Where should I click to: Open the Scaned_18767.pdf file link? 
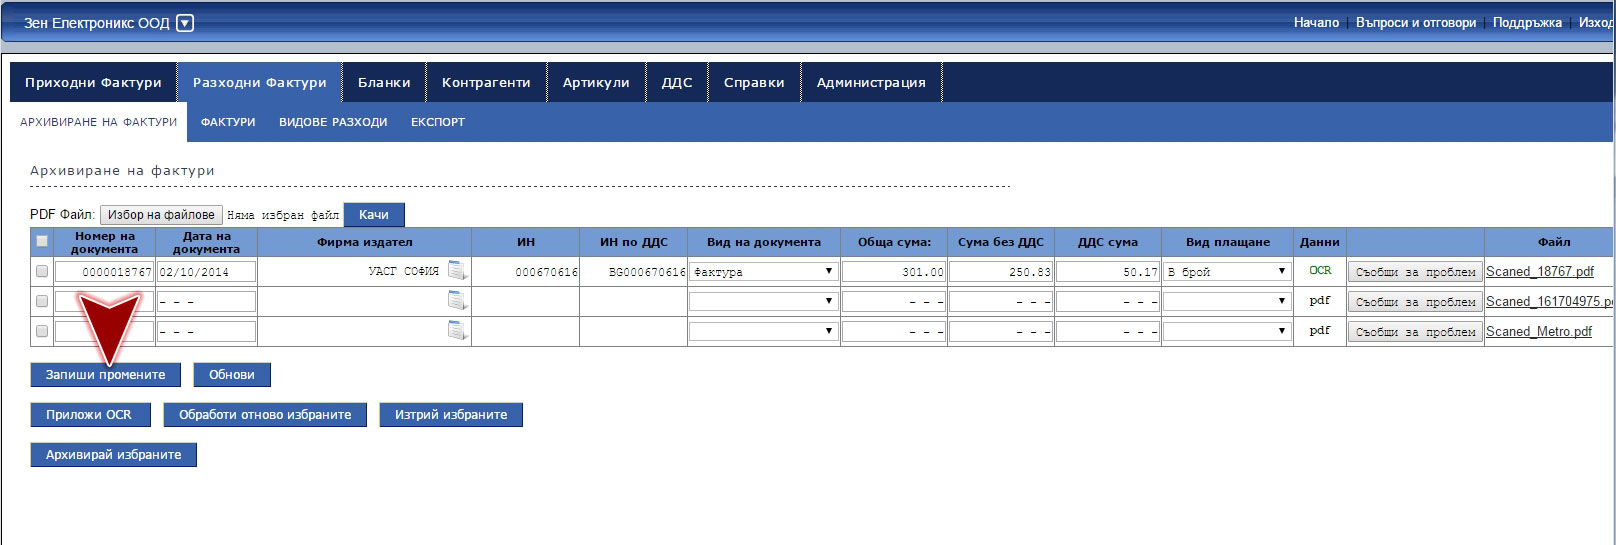(1539, 271)
